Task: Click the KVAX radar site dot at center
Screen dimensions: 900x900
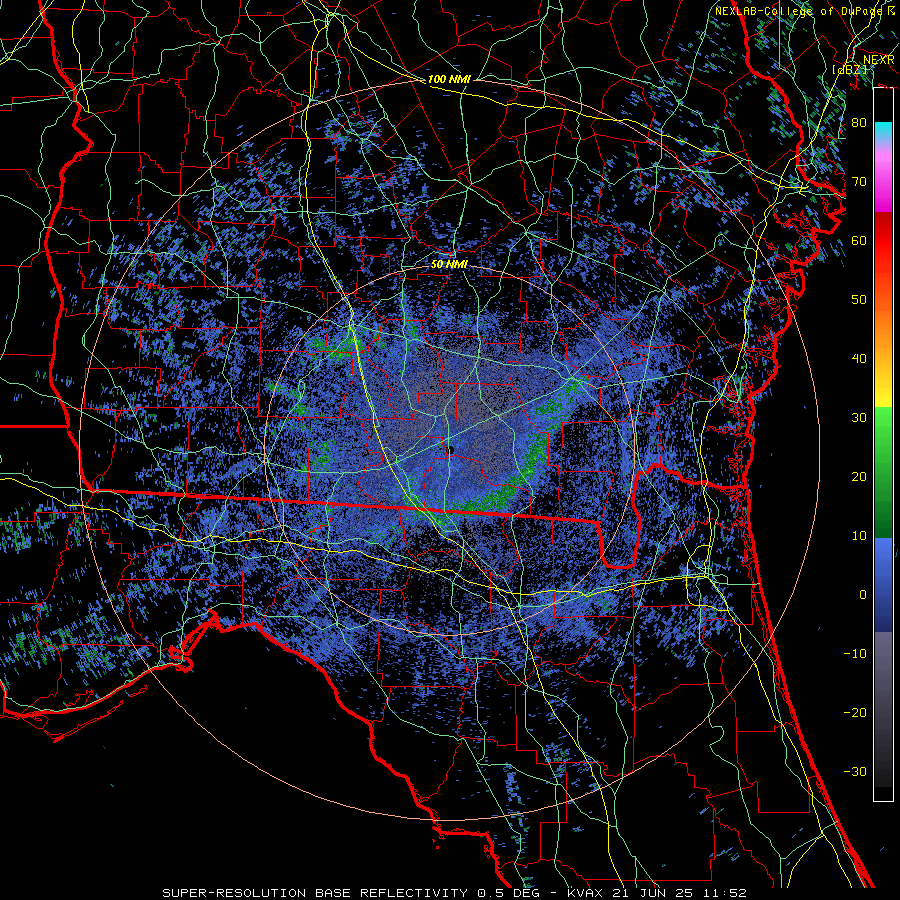Action: (451, 449)
